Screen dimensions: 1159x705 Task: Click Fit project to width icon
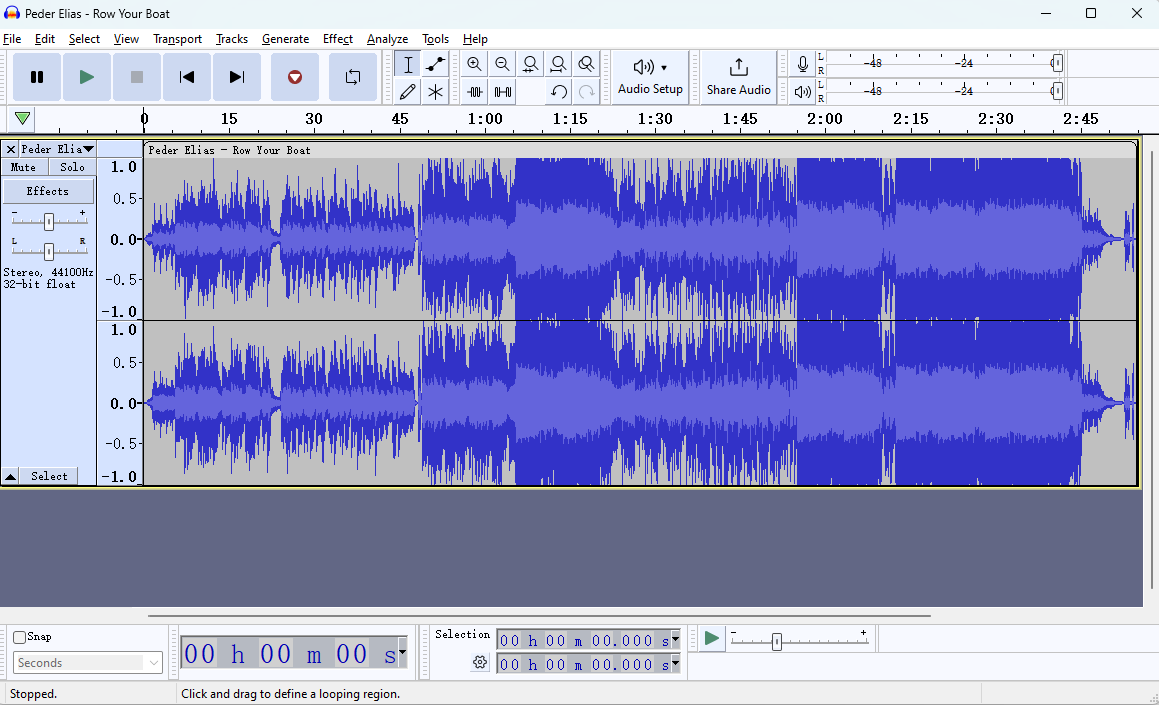pyautogui.click(x=558, y=64)
